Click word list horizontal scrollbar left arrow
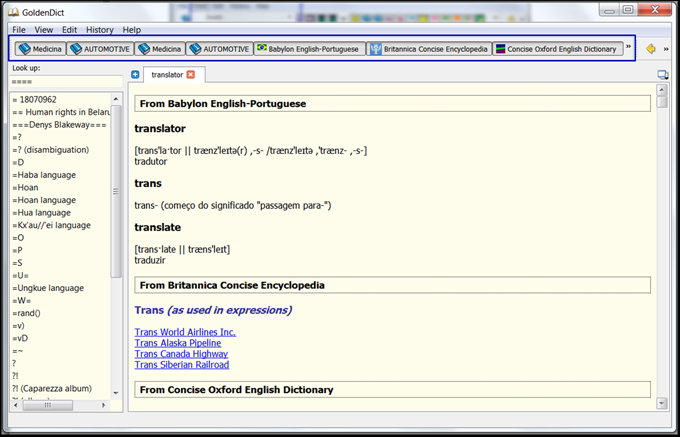This screenshot has height=437, width=680. (x=16, y=405)
